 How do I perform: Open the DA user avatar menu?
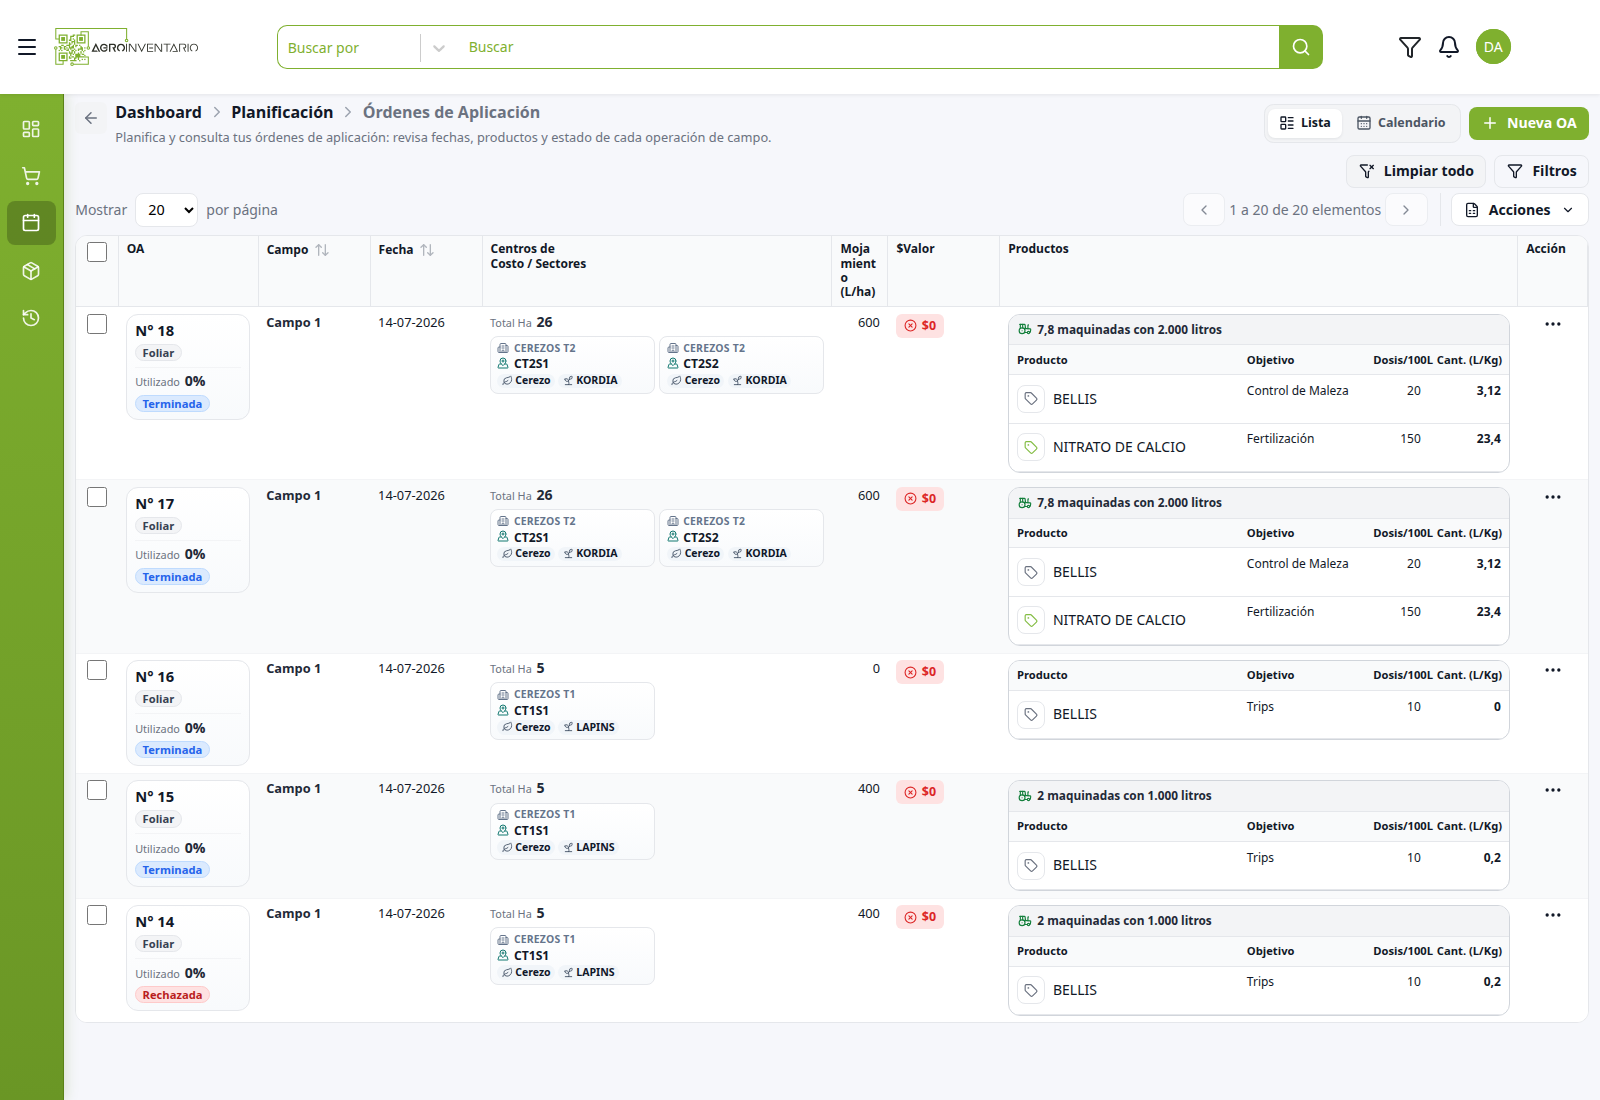click(x=1493, y=47)
